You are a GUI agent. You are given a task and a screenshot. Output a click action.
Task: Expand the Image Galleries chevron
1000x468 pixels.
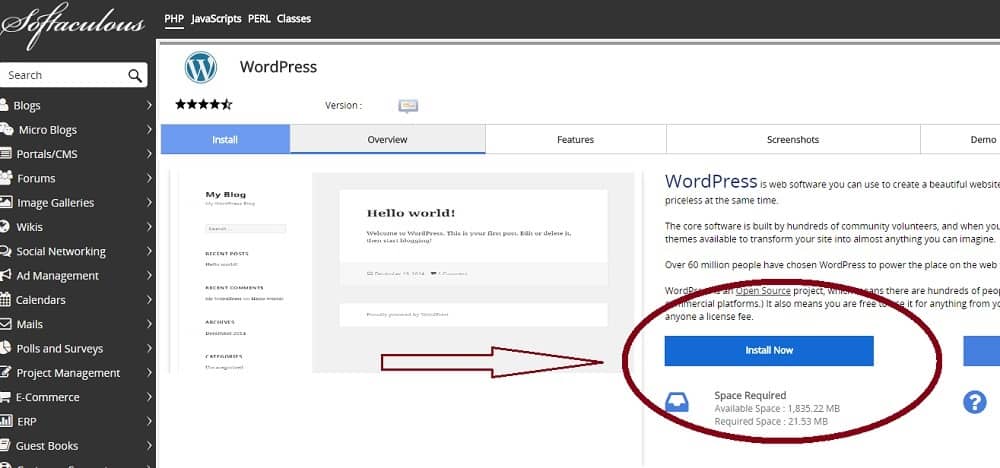149,202
